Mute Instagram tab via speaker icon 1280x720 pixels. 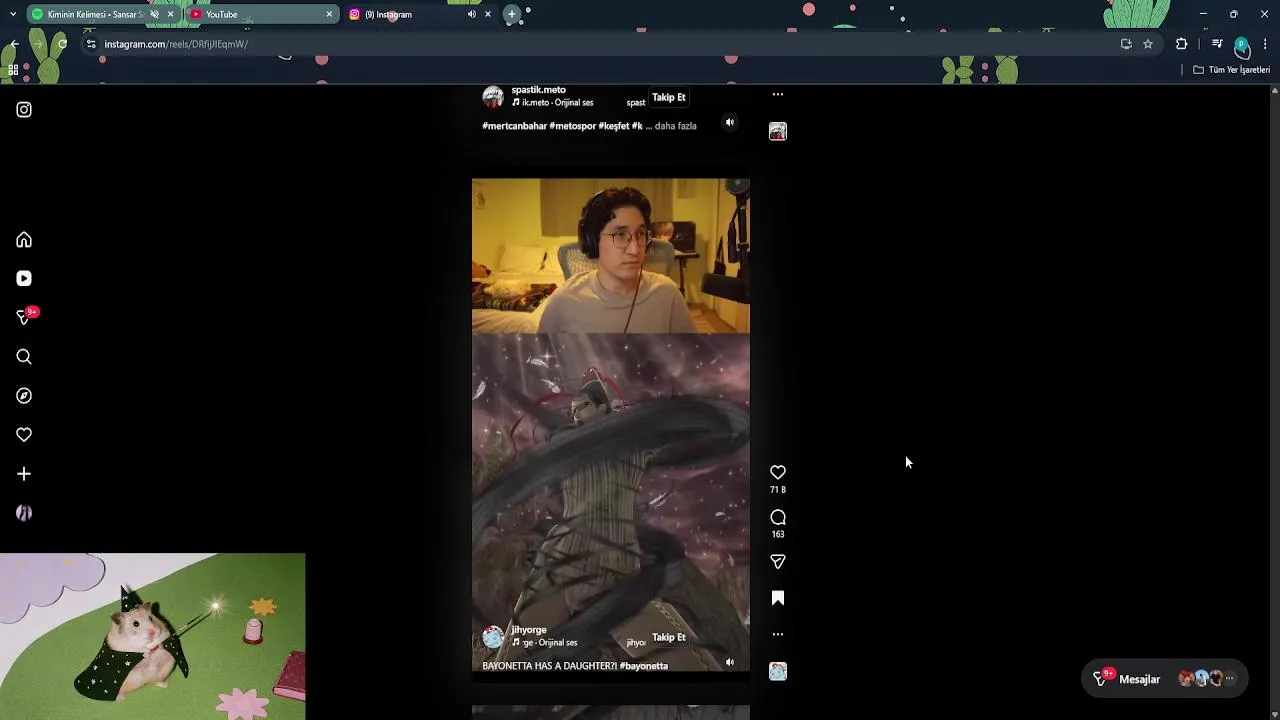pos(471,15)
